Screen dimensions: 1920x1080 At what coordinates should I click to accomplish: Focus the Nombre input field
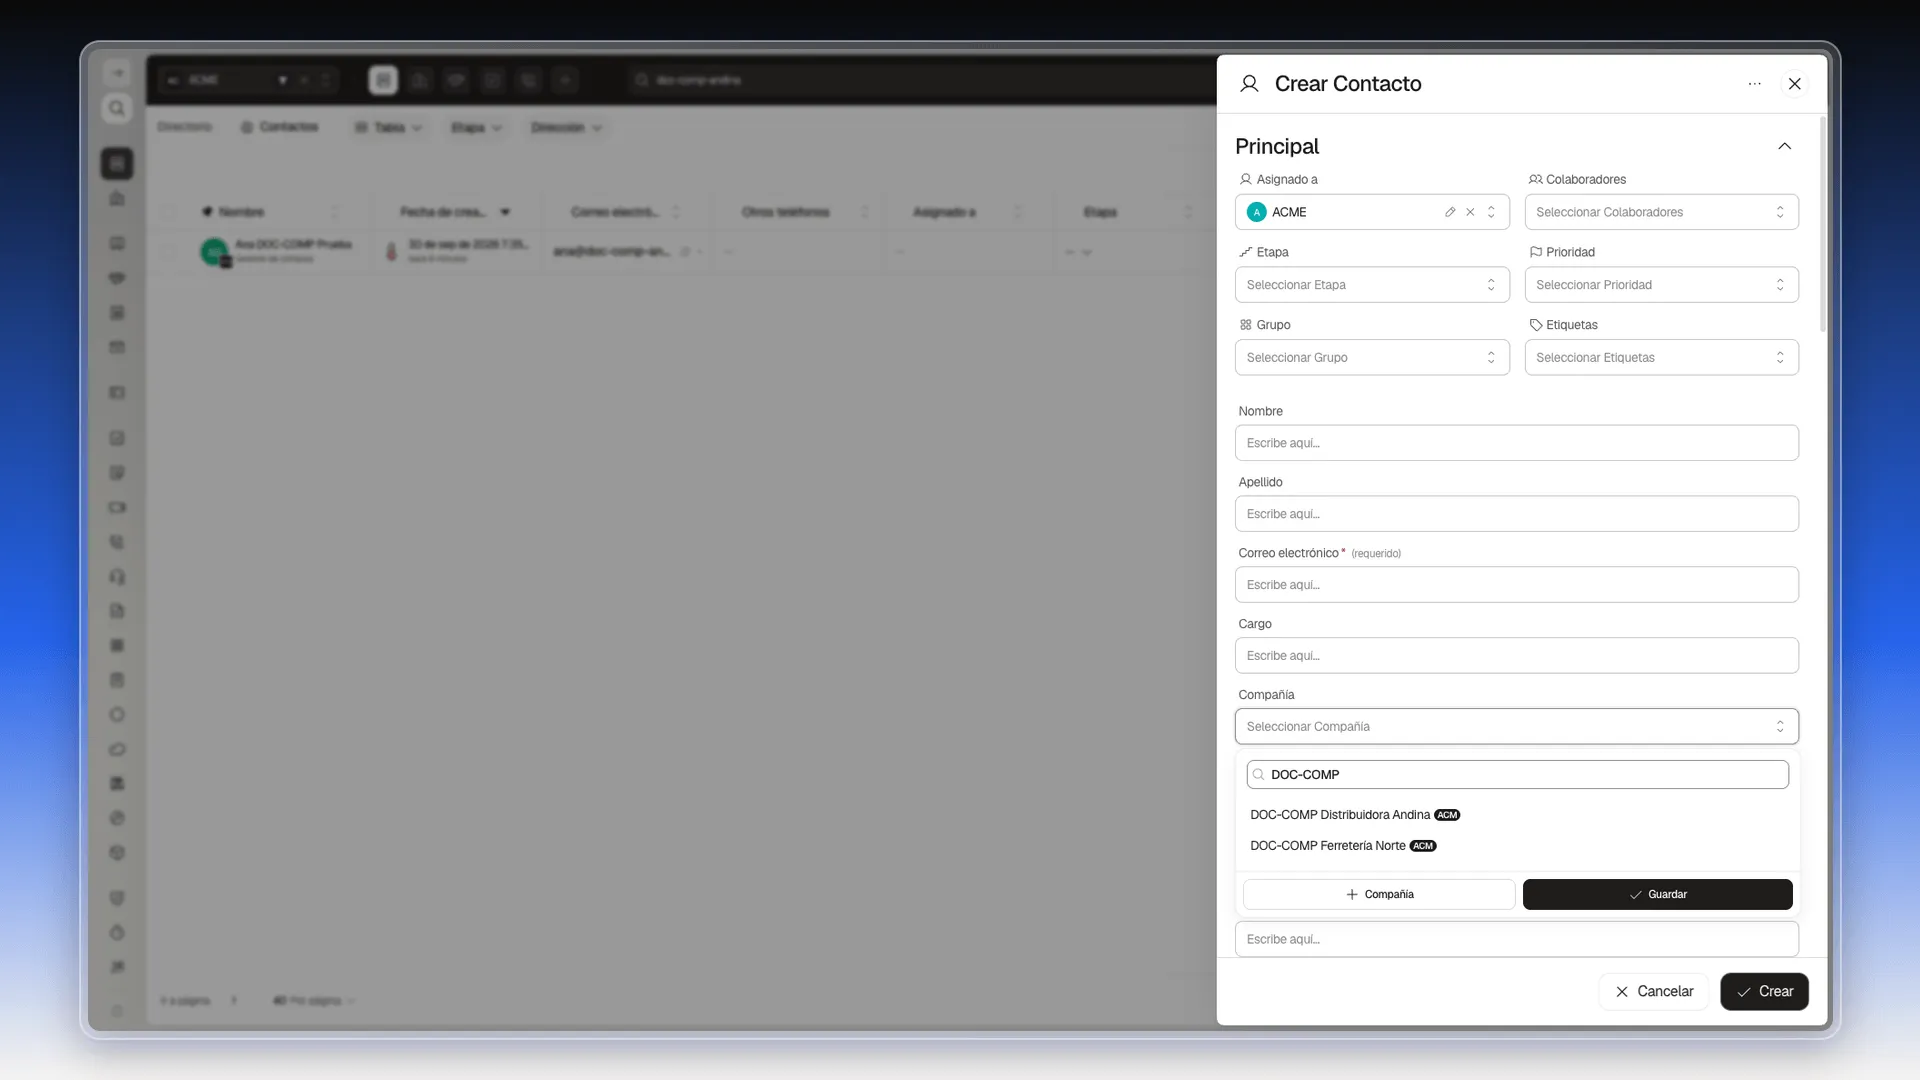1516,443
